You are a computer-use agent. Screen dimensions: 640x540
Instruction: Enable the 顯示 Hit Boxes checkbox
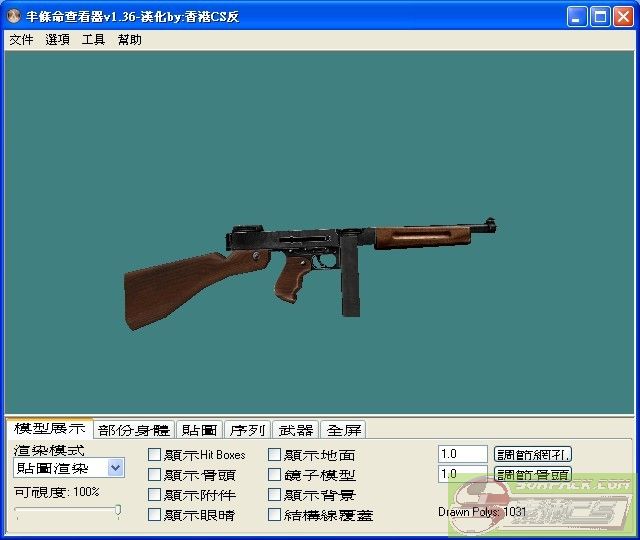pos(154,455)
